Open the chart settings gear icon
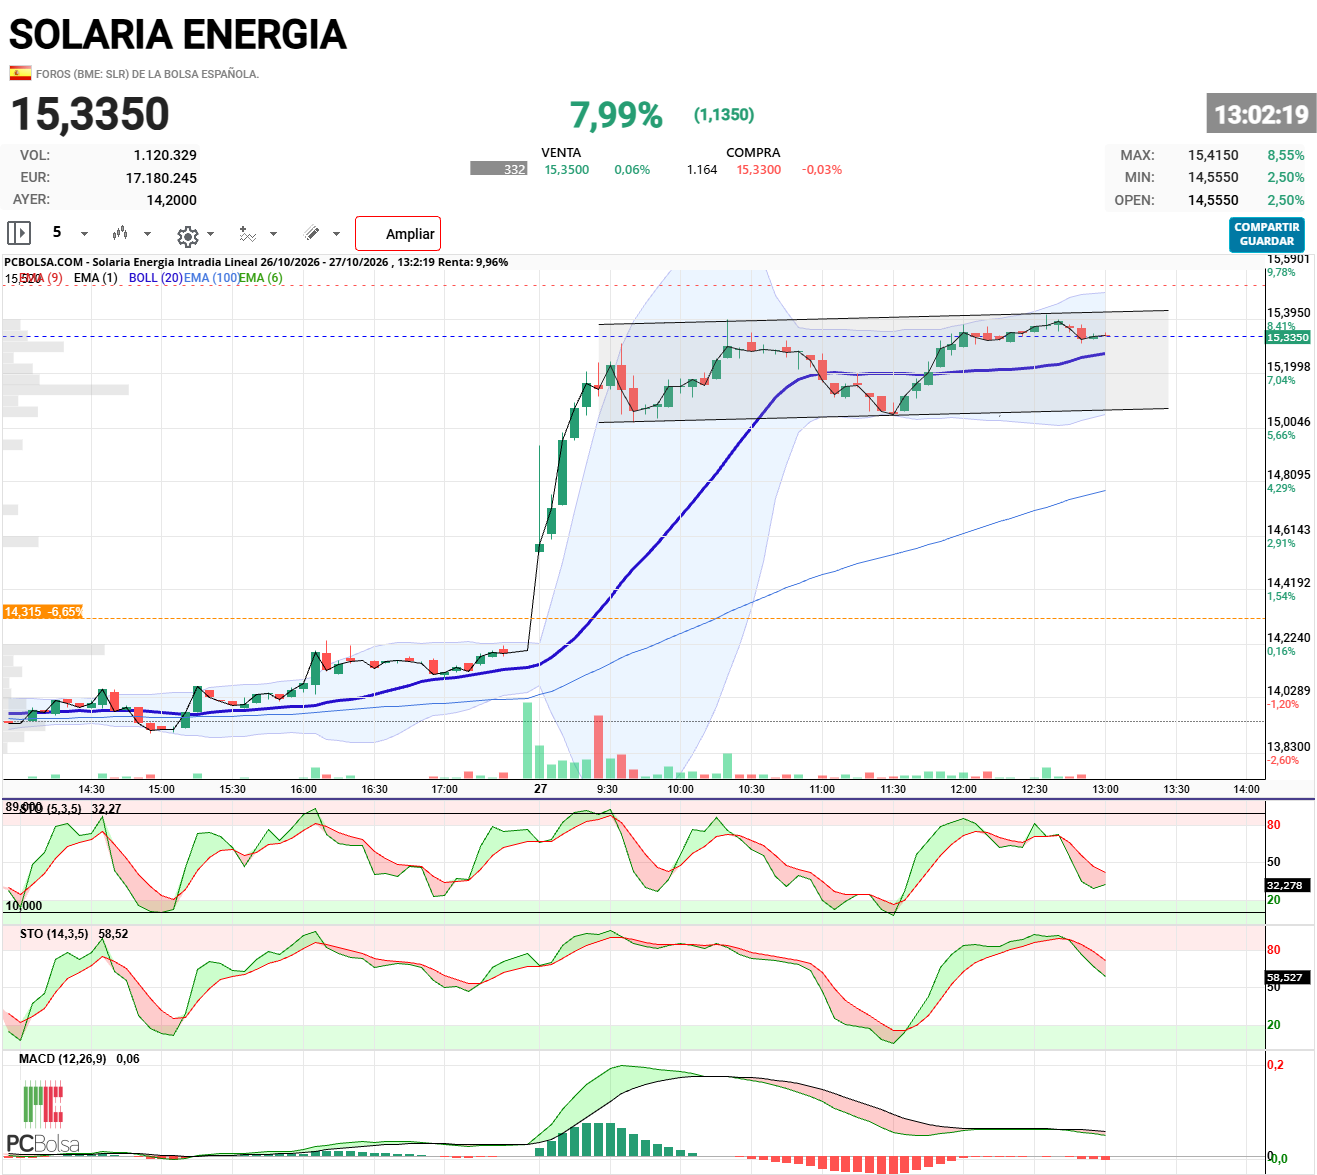 click(x=187, y=236)
